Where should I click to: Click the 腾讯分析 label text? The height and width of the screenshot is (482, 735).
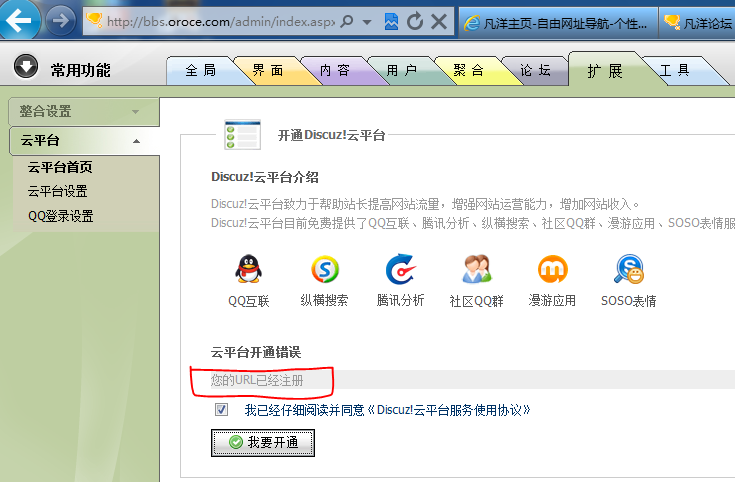[400, 300]
